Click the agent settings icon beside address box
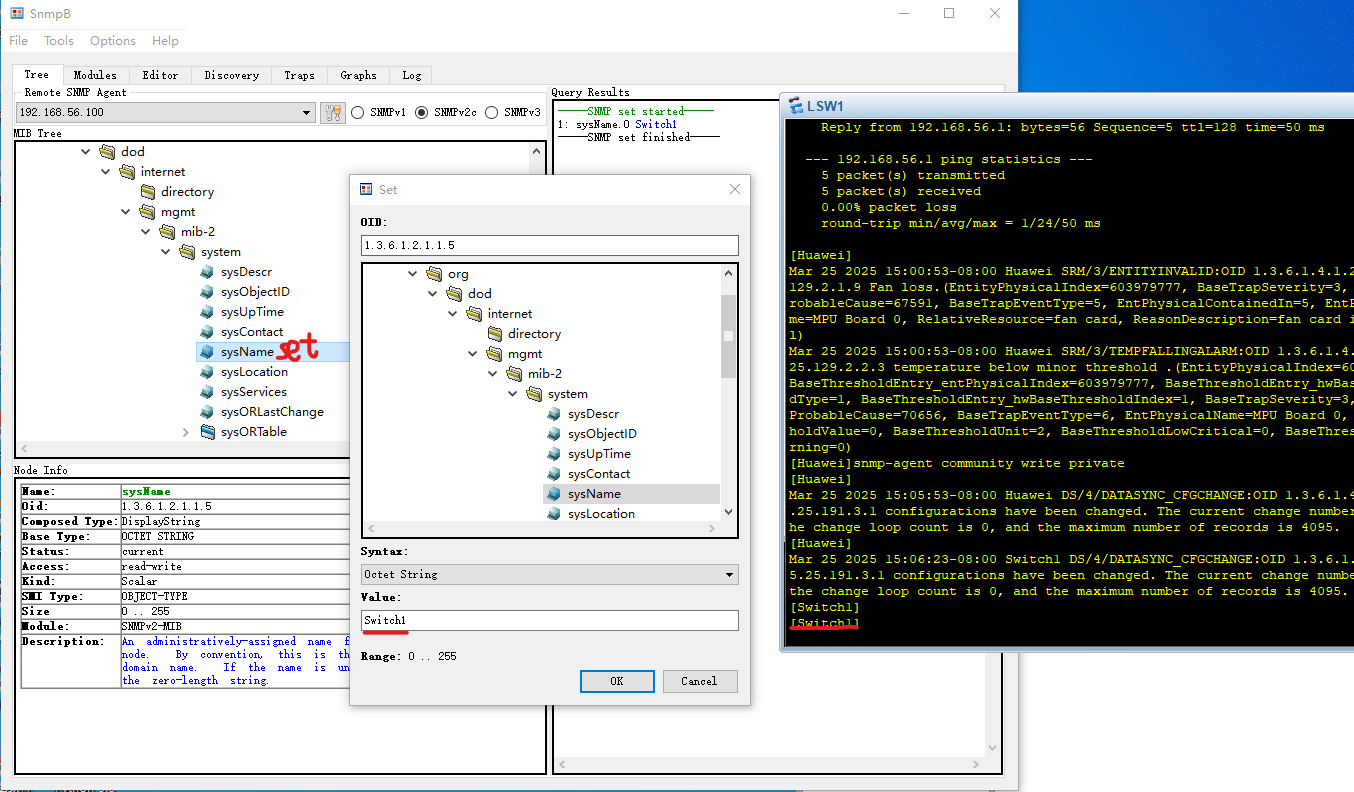The height and width of the screenshot is (792, 1354). [x=332, y=113]
